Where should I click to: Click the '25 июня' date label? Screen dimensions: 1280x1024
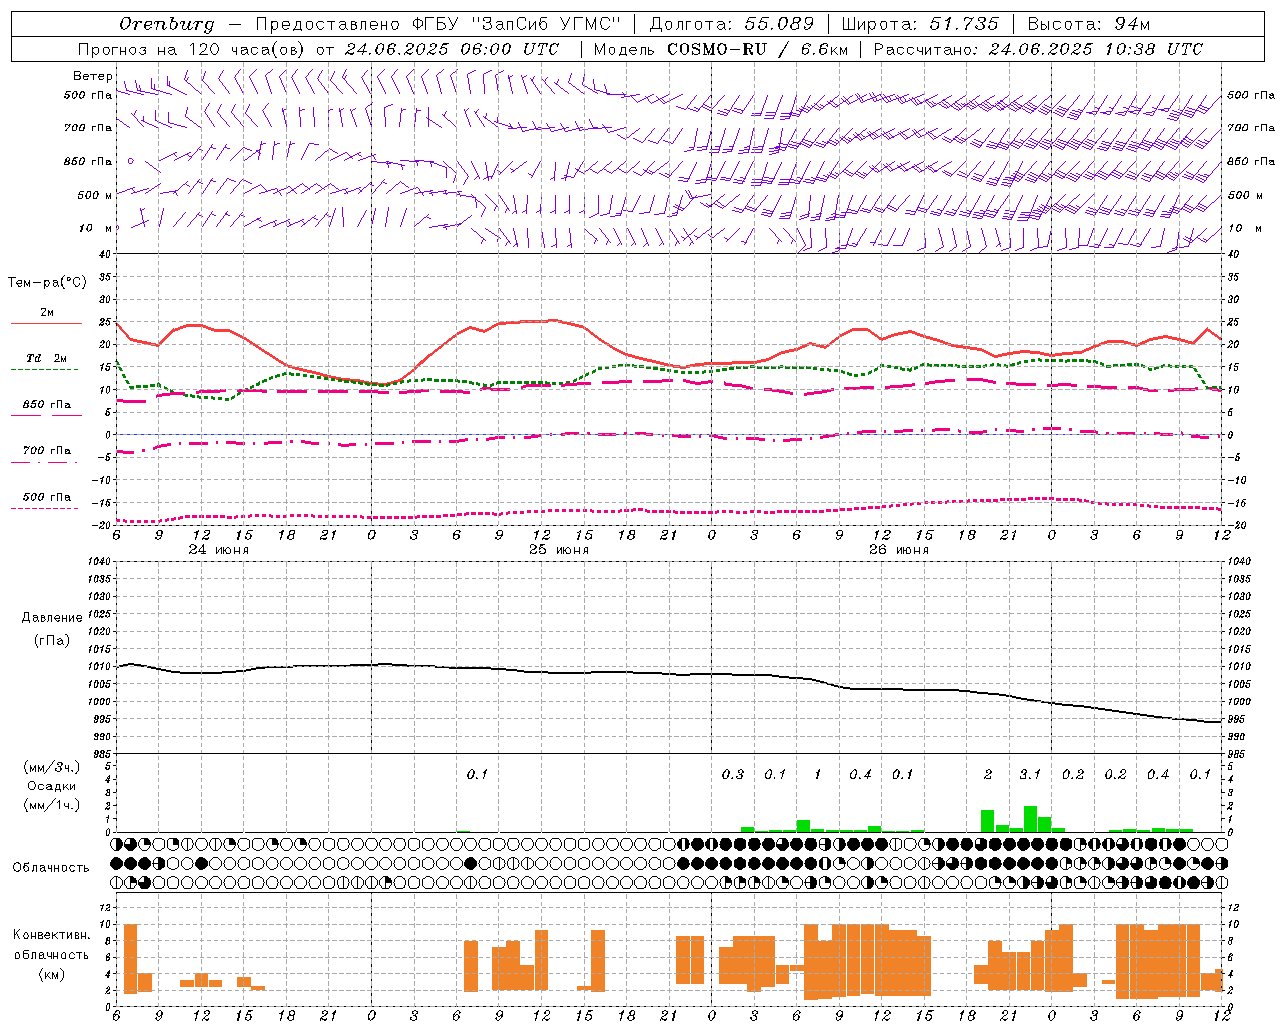click(x=558, y=550)
